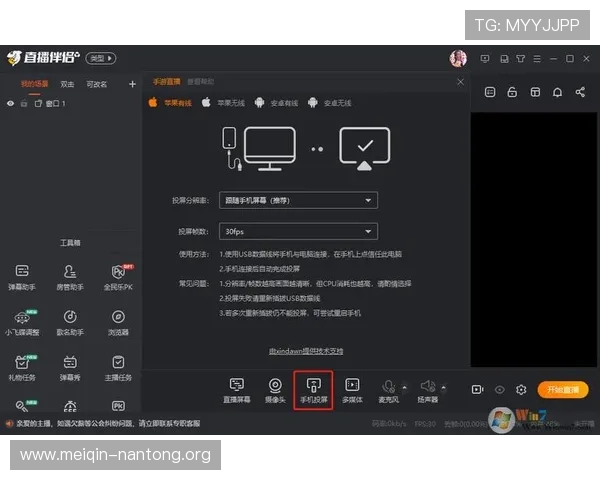The image size is (600, 480).
Task: Add 多媒体 media source
Action: [x=352, y=390]
